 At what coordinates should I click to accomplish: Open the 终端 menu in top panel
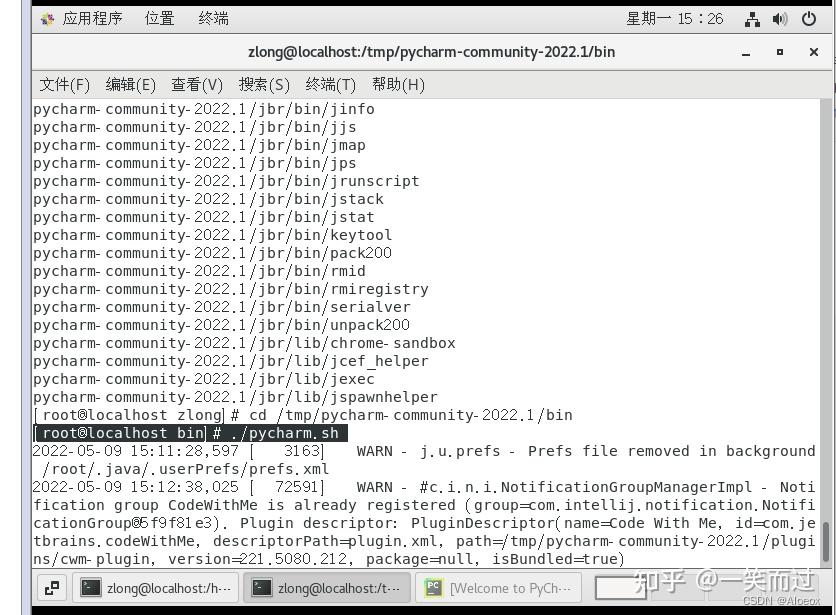click(x=214, y=17)
